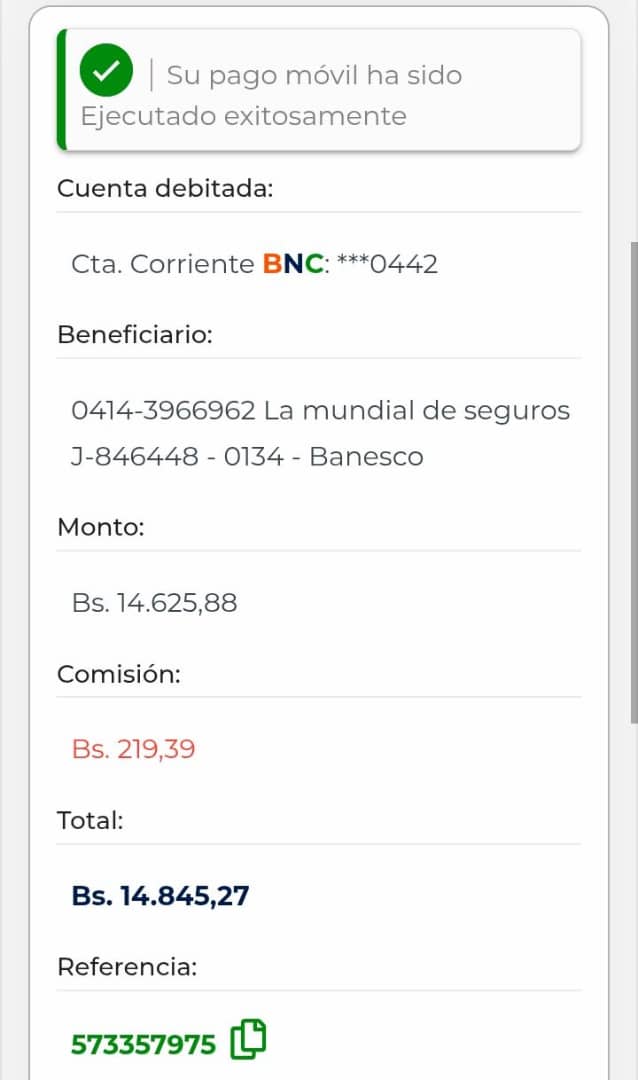
Task: Select the 'Su pago móvil ha sido' message
Action: (x=314, y=75)
